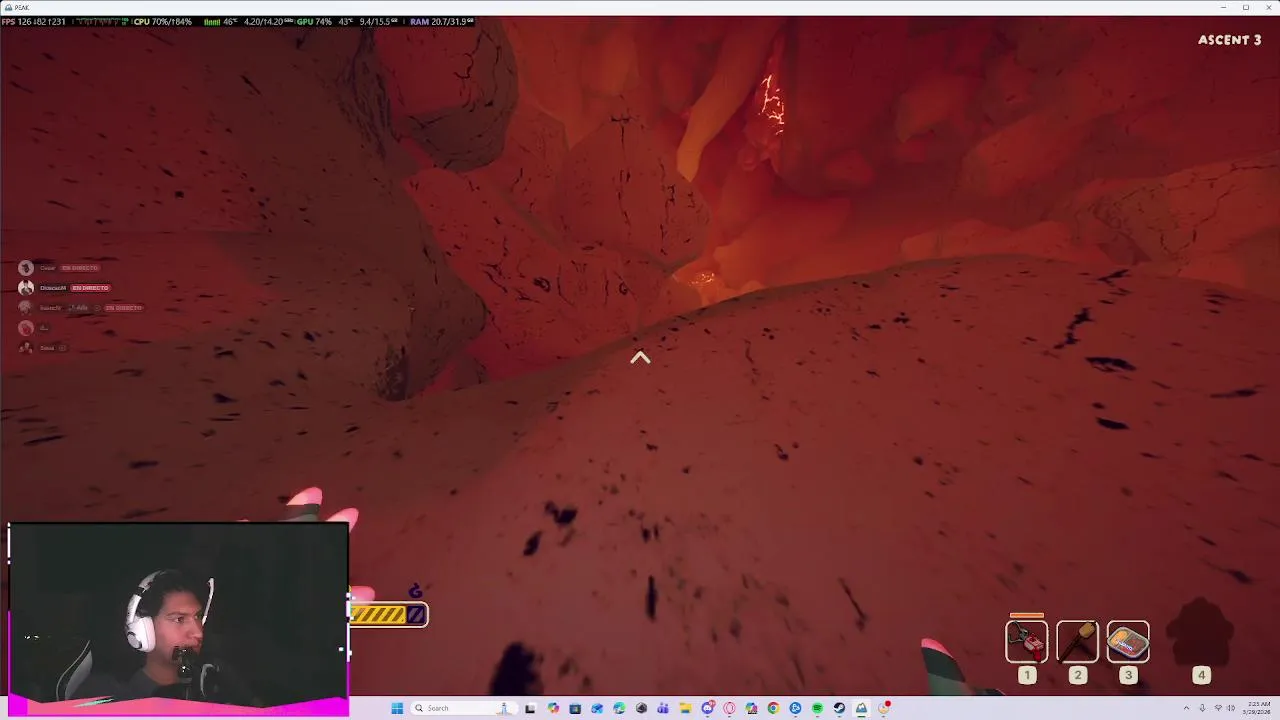Open Google Chrome from the taskbar

773,708
